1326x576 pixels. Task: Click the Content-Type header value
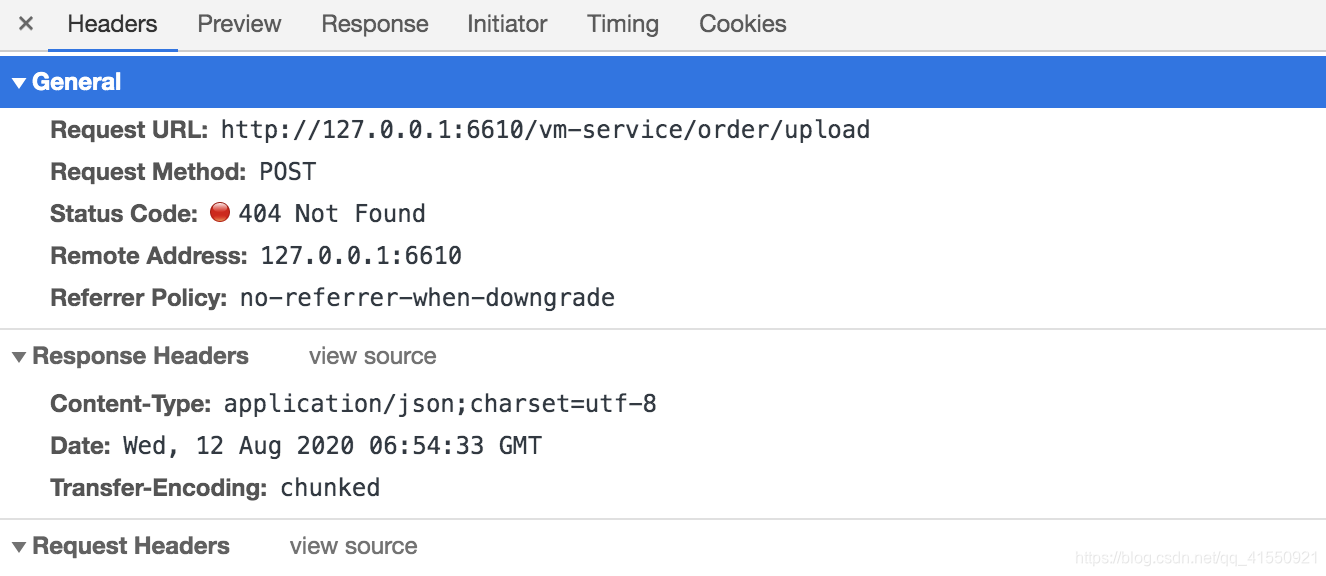click(x=440, y=404)
